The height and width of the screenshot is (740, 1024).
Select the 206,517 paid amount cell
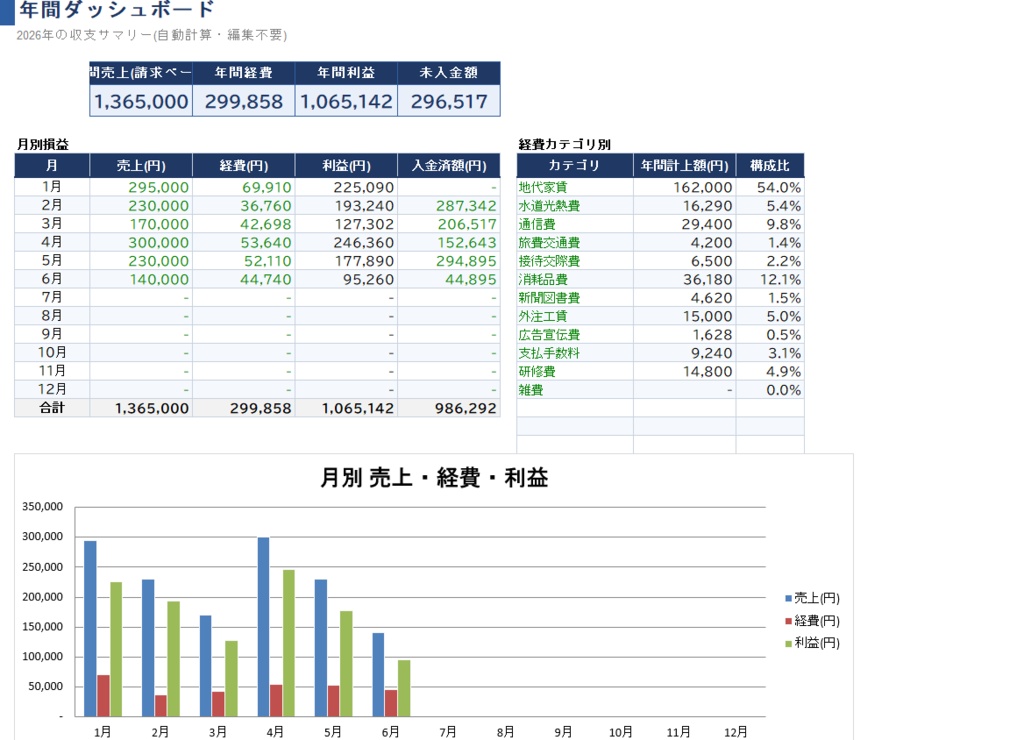click(x=449, y=224)
